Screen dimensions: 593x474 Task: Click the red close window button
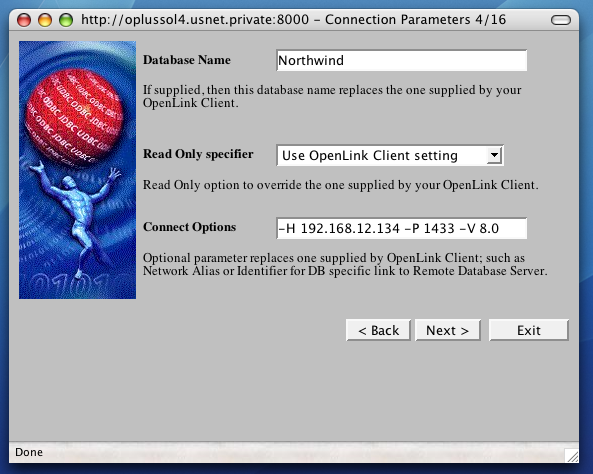(24, 20)
